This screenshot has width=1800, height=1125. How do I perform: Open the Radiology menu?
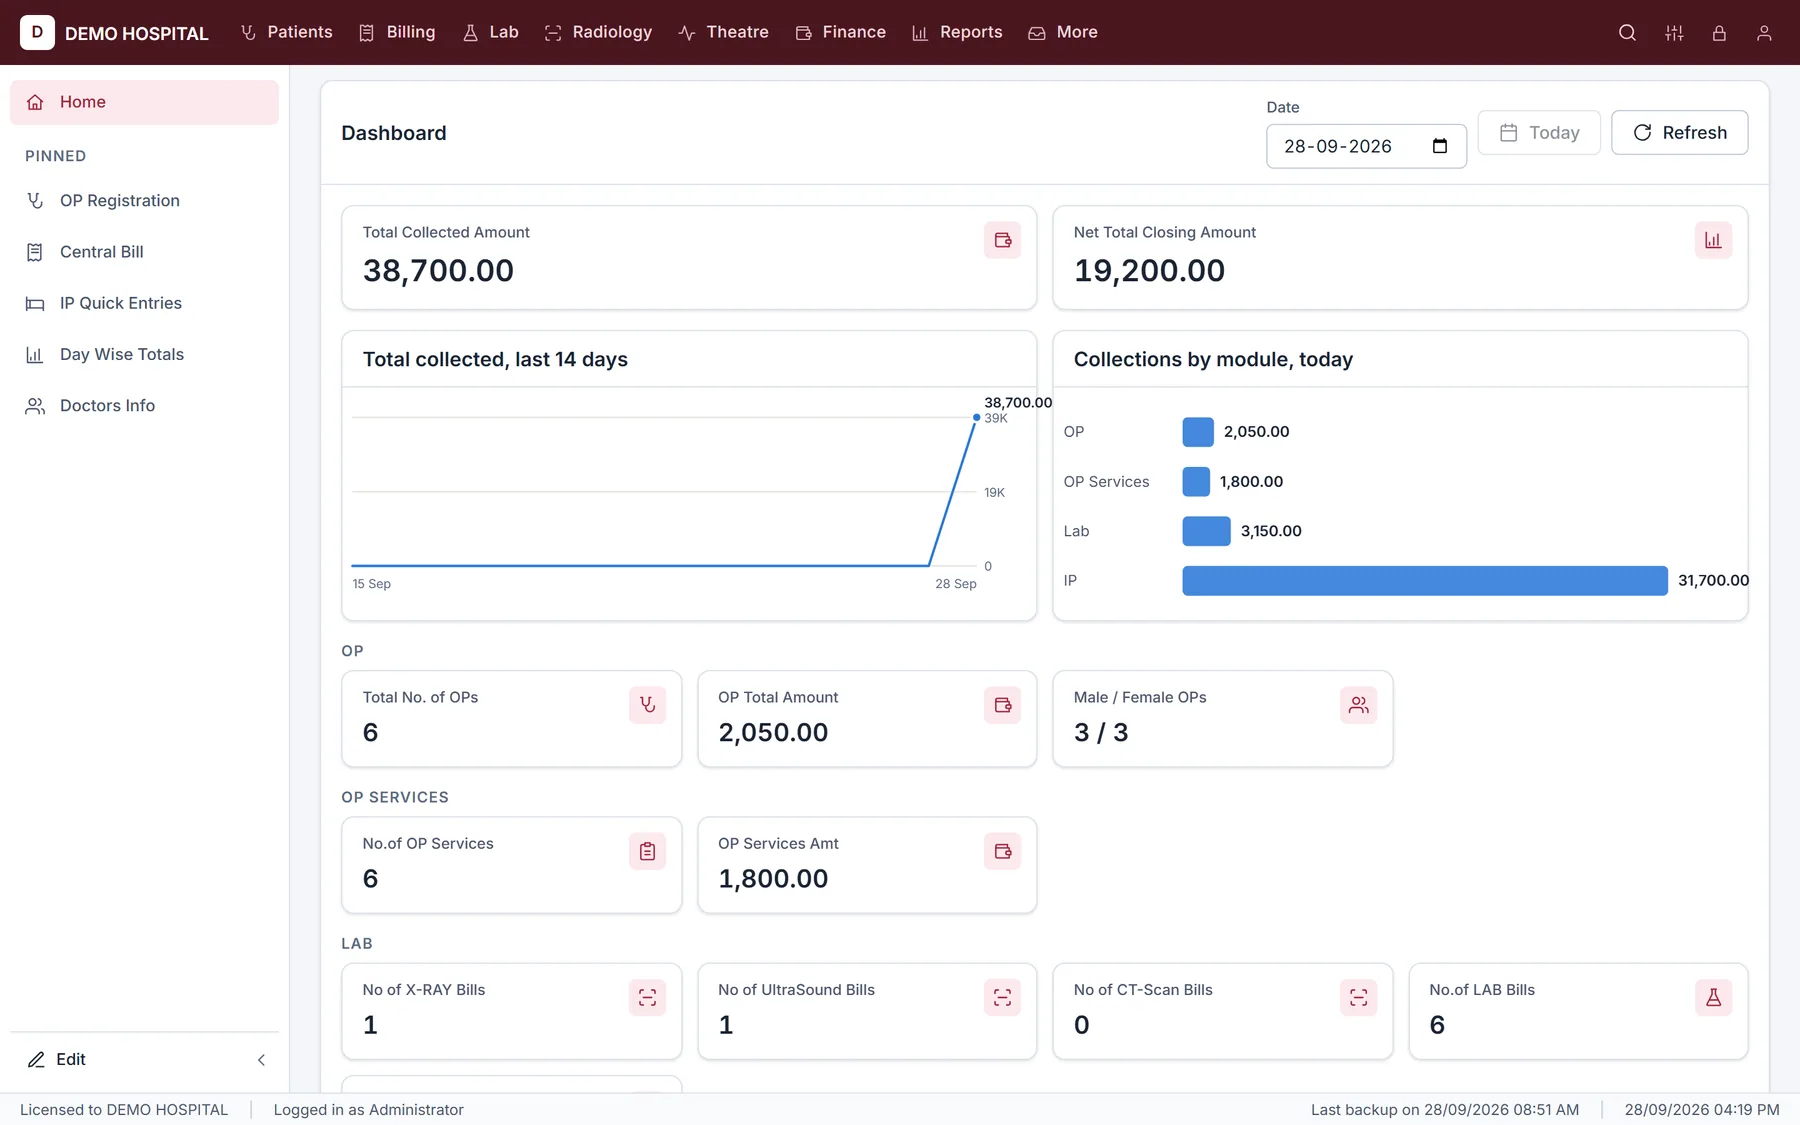[x=599, y=32]
